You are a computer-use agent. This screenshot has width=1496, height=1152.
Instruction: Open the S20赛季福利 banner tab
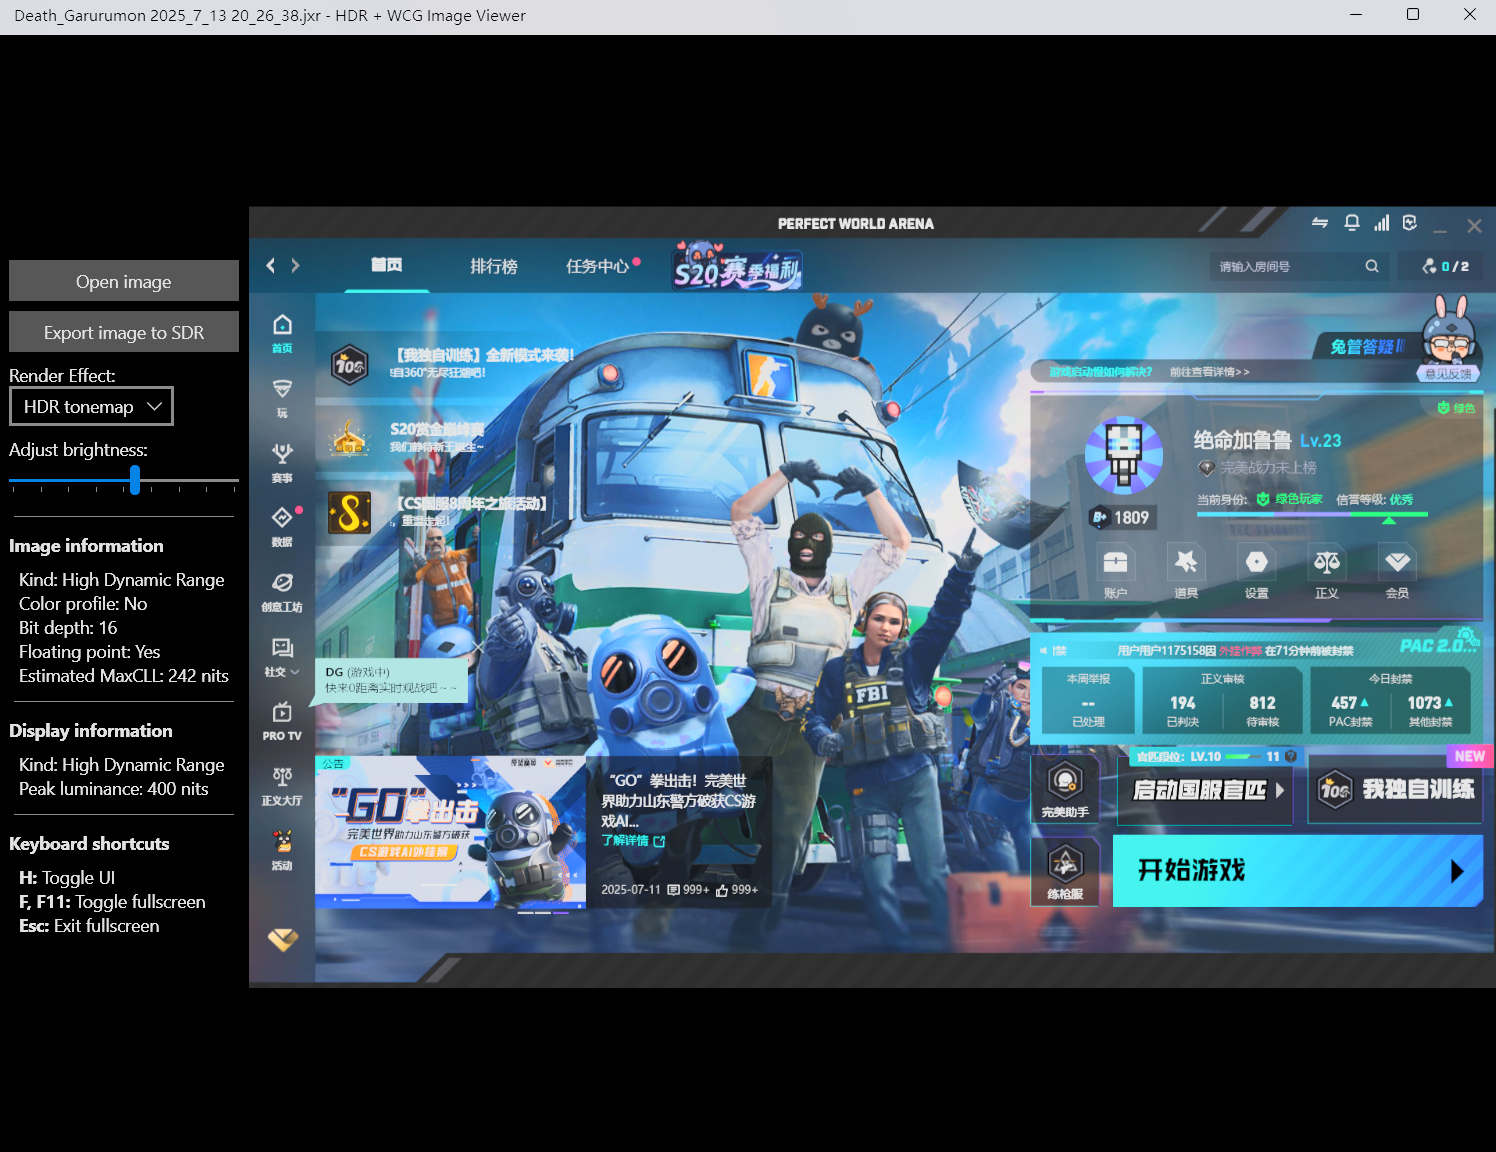[x=737, y=266]
